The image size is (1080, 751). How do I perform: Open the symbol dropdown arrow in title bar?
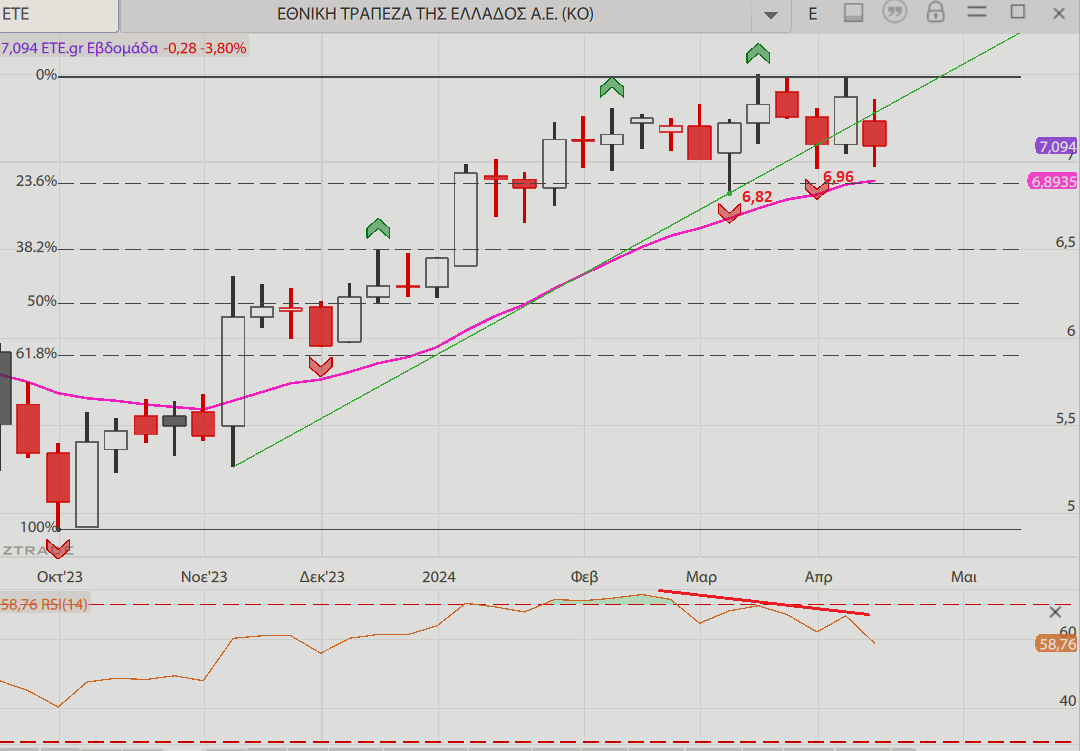tap(771, 14)
